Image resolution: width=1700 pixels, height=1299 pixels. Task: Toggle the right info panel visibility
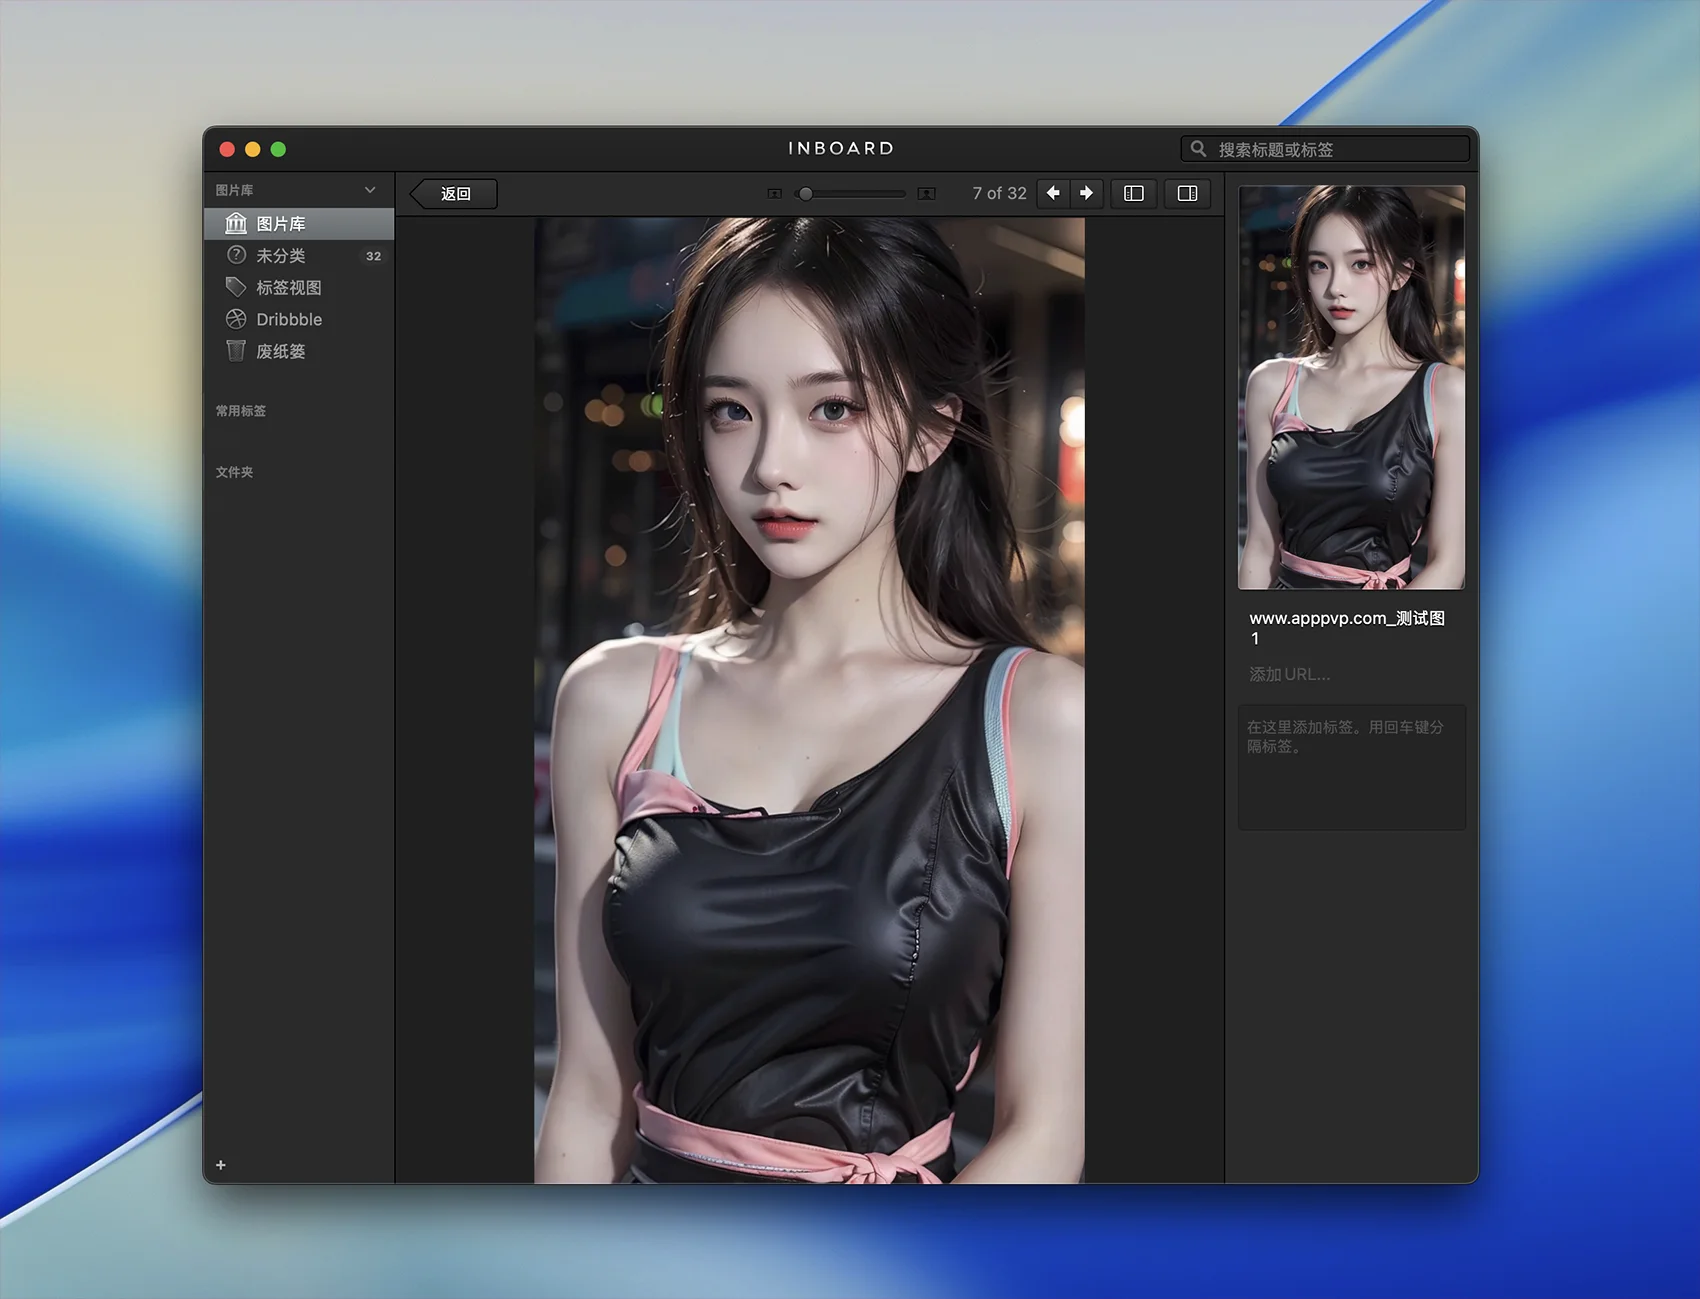1187,193
